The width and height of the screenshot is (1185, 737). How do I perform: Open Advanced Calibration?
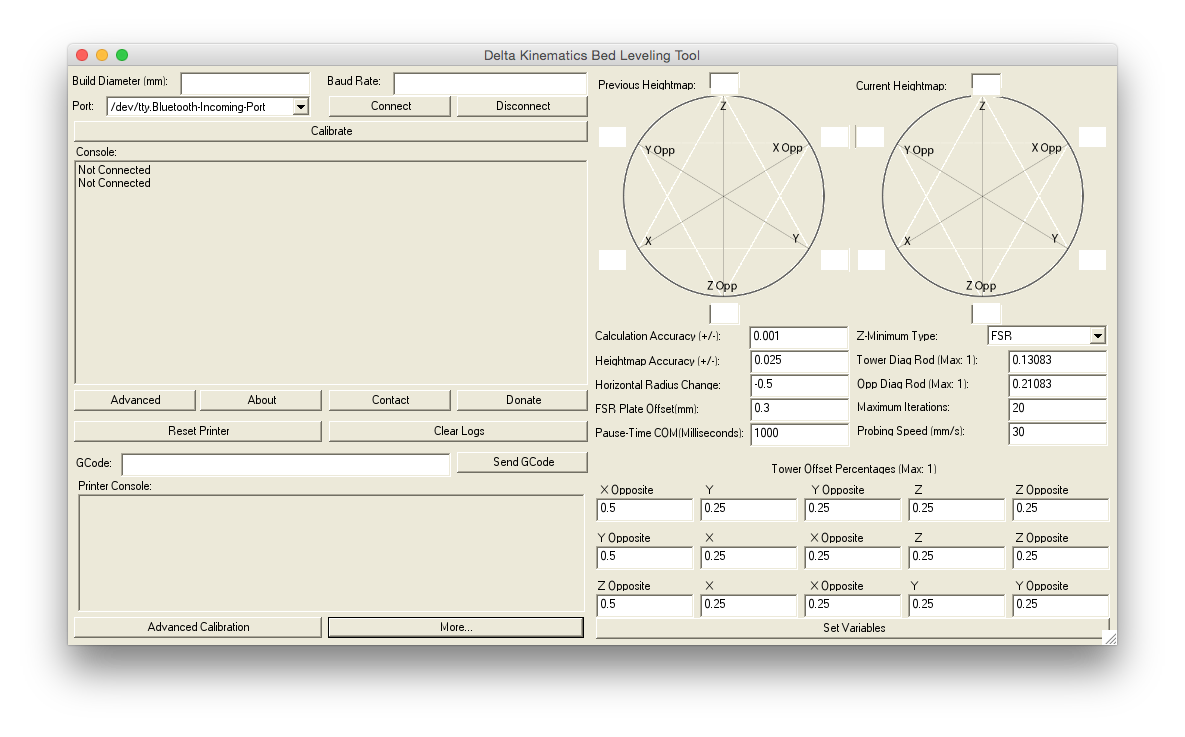pos(198,627)
